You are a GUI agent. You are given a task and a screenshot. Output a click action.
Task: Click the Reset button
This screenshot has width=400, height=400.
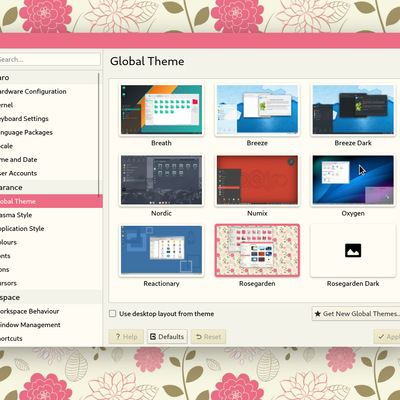(208, 337)
